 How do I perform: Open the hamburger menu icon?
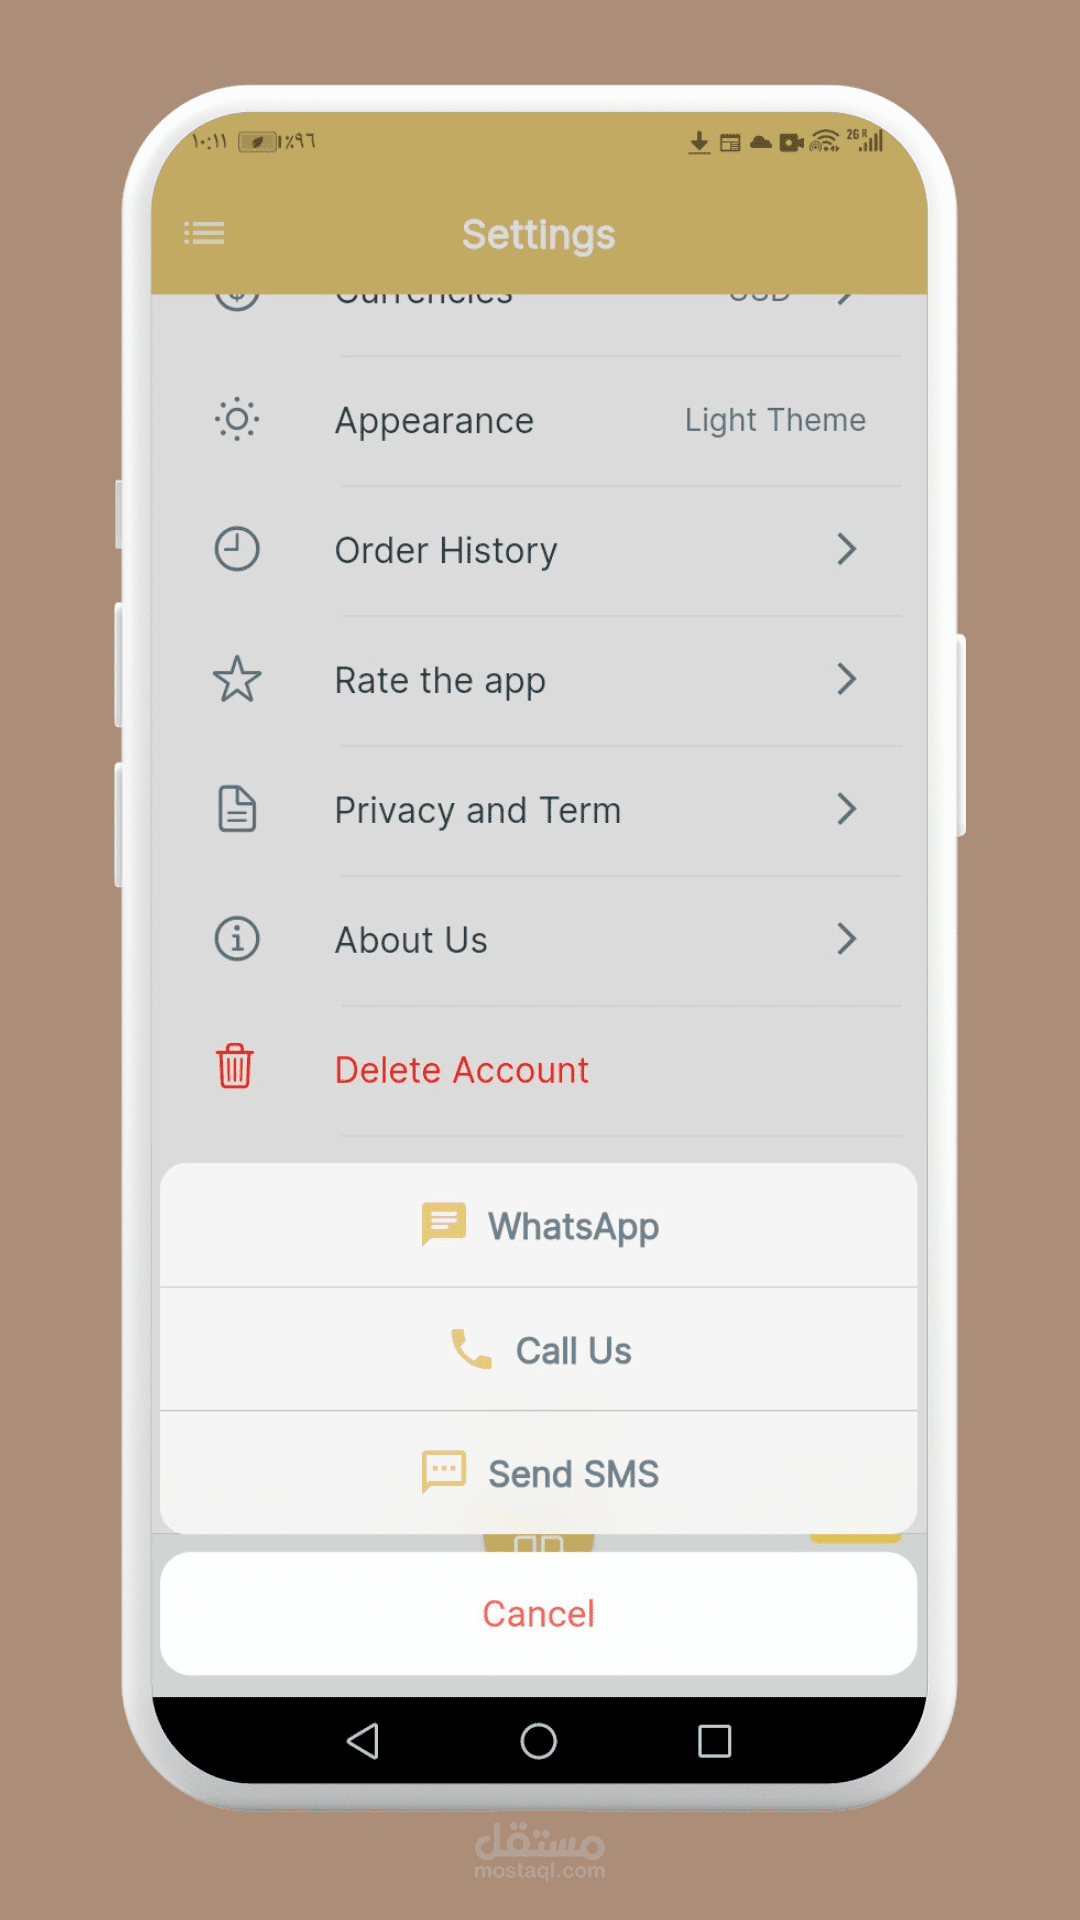pos(204,234)
